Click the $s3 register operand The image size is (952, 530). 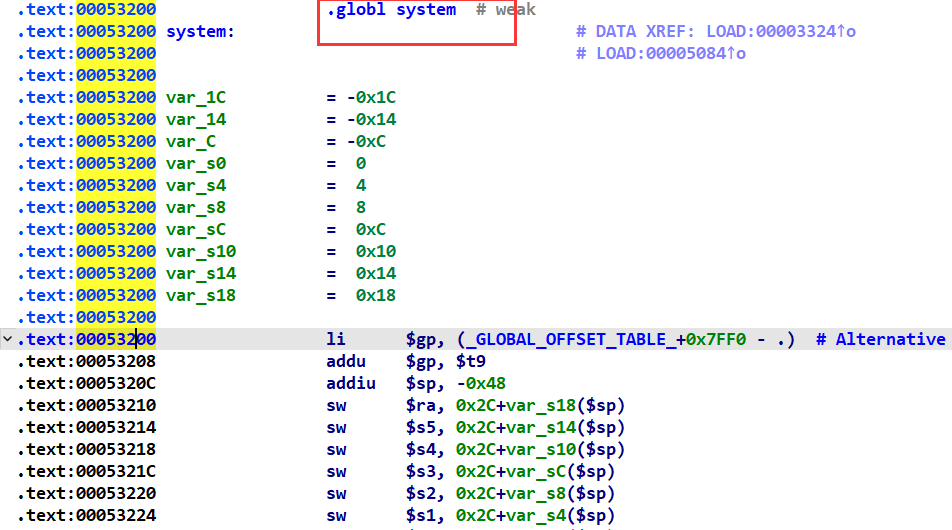pos(421,472)
